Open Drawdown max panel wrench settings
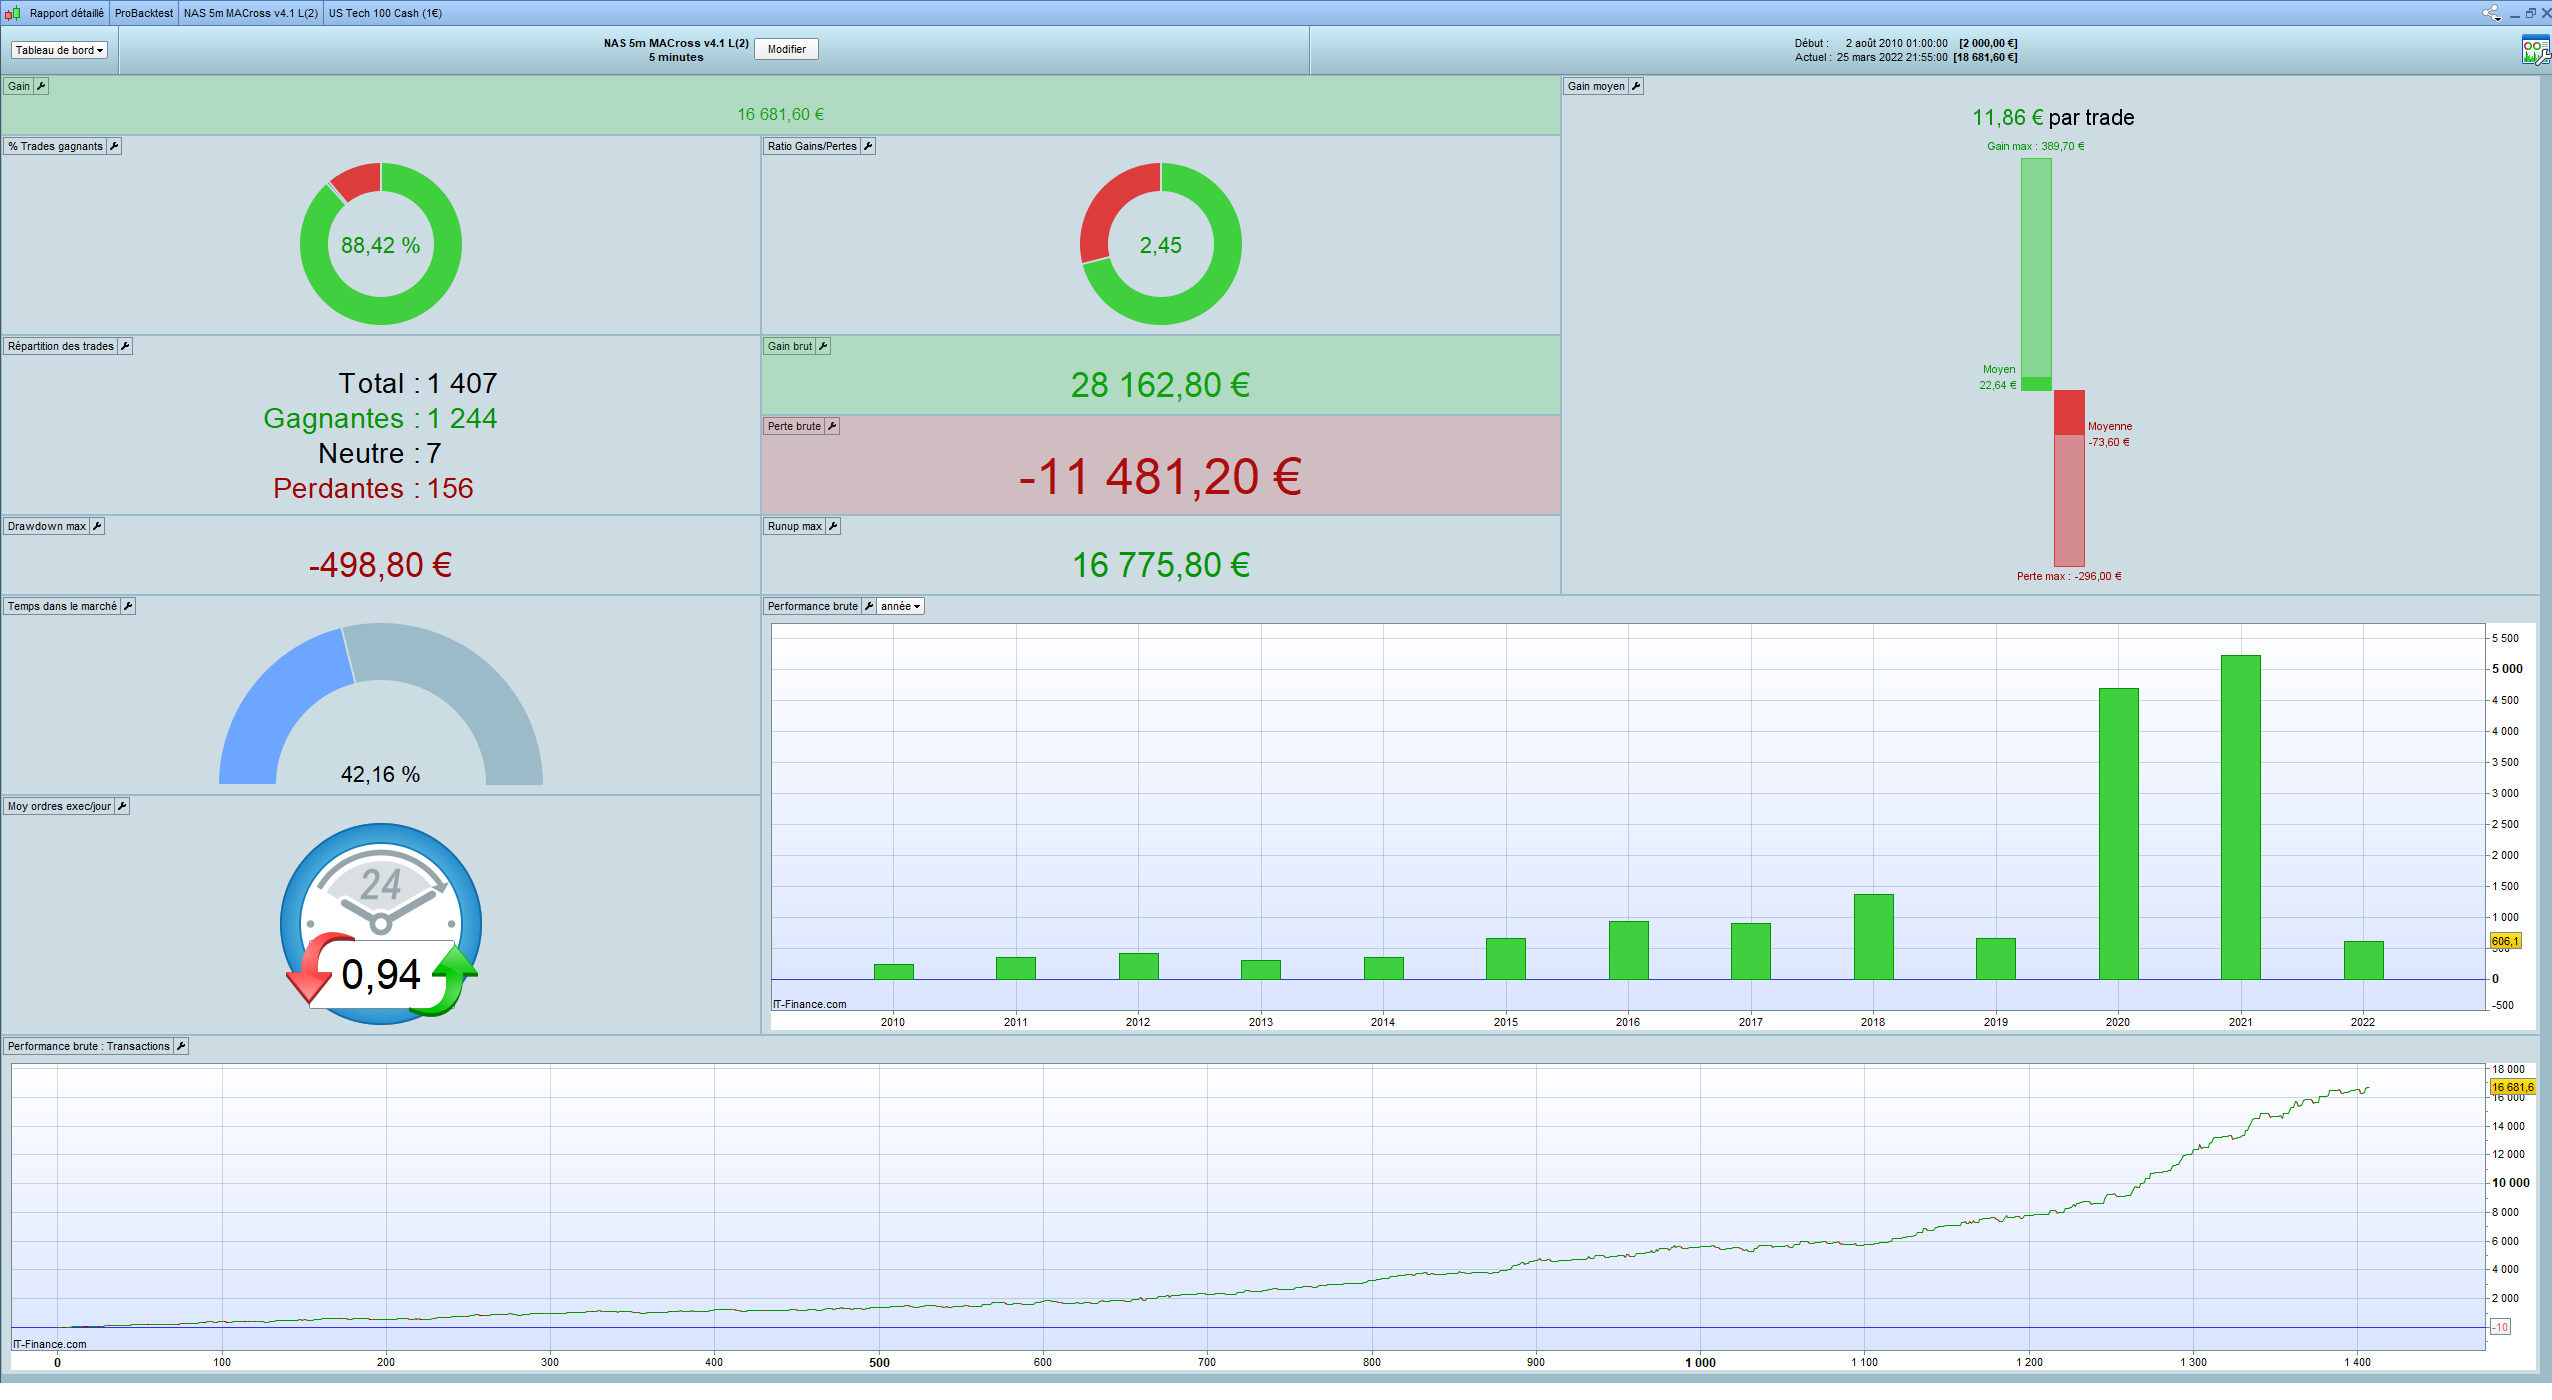 [x=97, y=526]
